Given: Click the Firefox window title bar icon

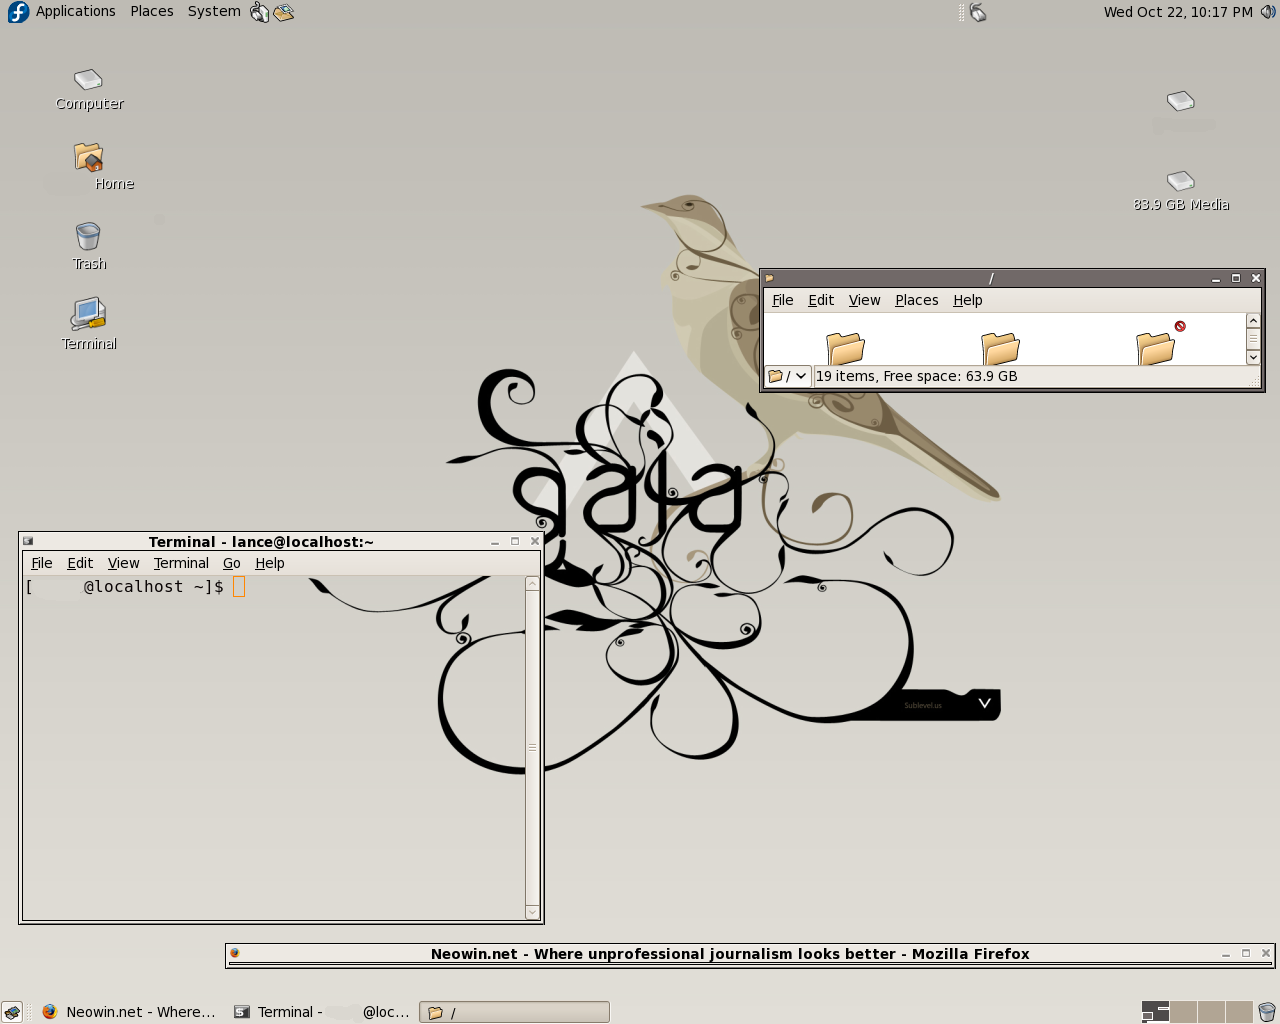Looking at the screenshot, I should click(235, 953).
